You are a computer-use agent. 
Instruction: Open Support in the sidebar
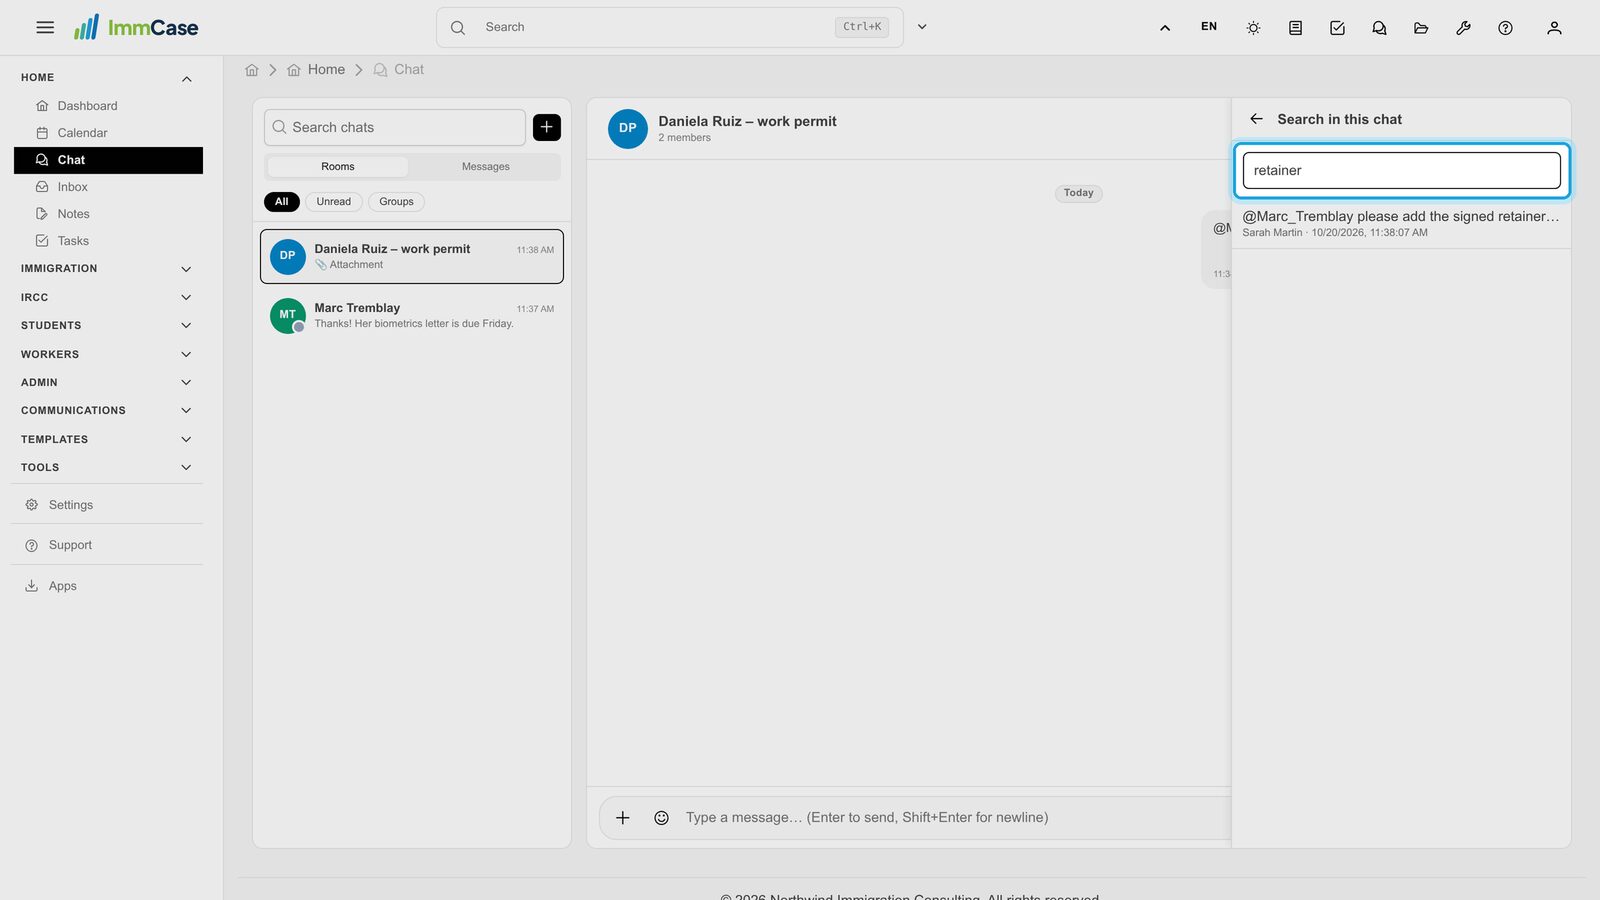pos(108,545)
